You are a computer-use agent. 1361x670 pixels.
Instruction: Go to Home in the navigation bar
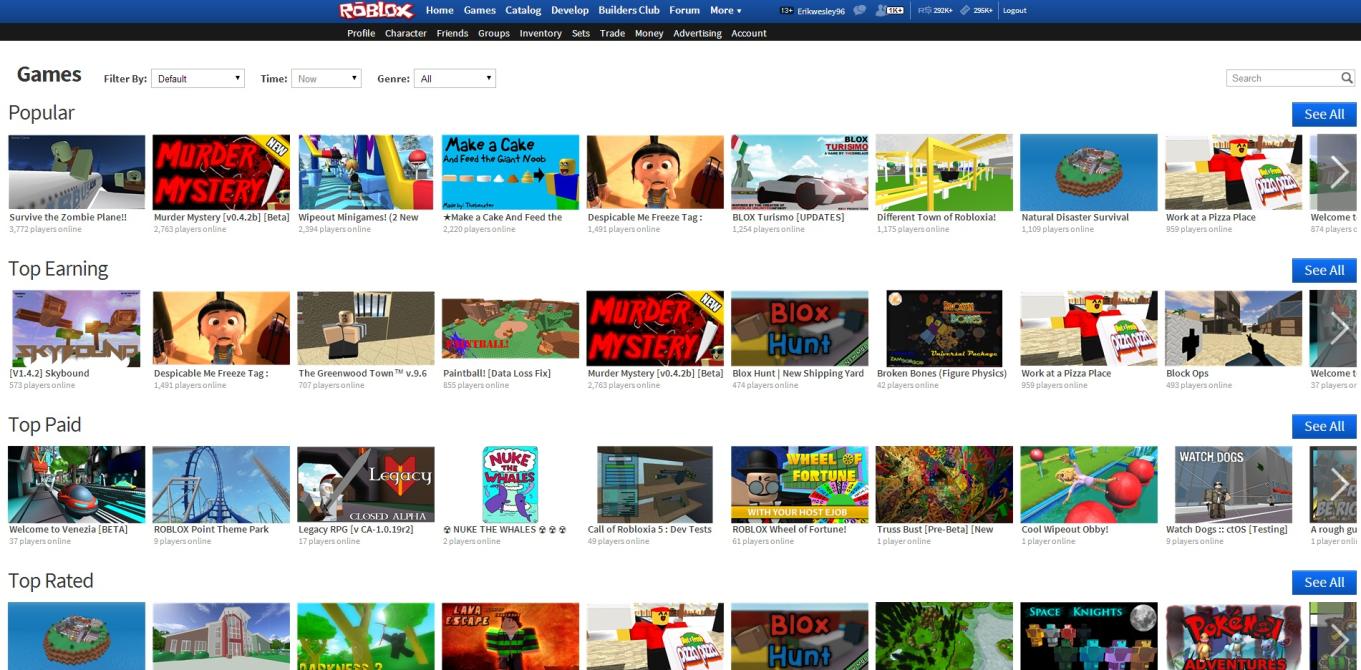click(x=439, y=10)
